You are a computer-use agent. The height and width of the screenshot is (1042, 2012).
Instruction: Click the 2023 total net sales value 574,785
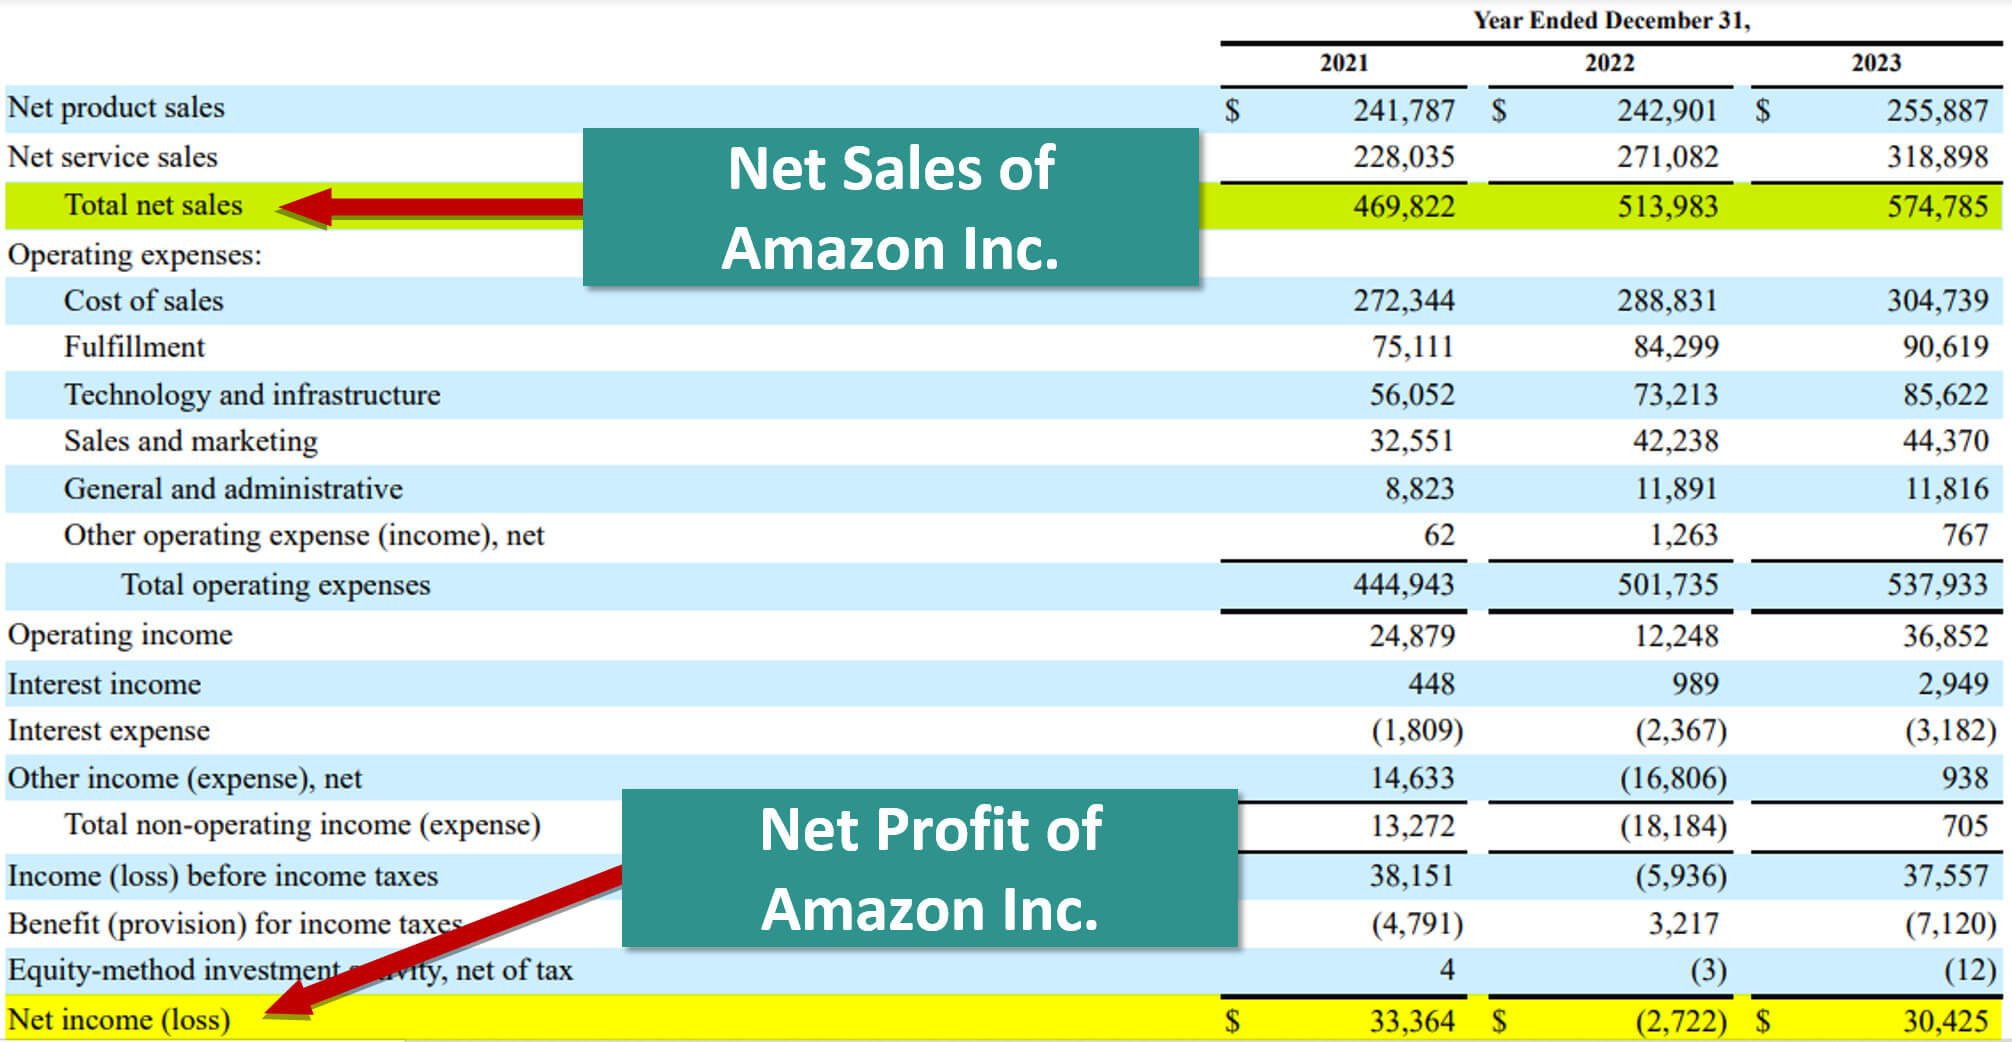click(1937, 207)
